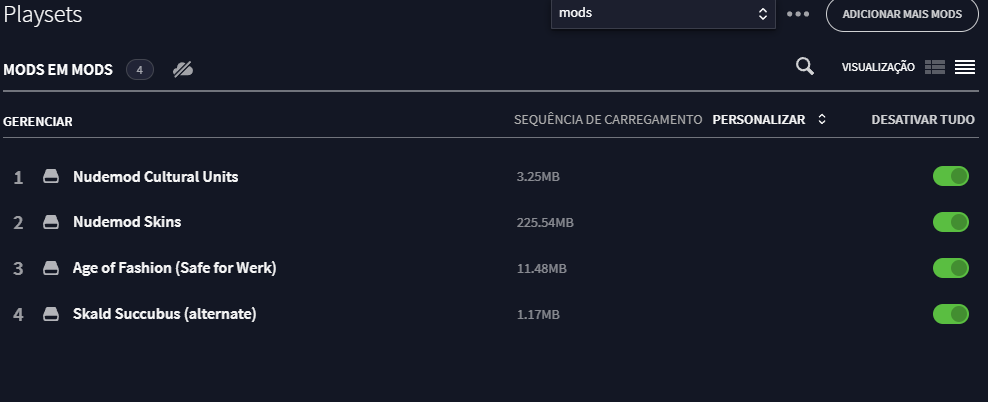Click the local drive icon beside Age of Fashion
The image size is (988, 402).
click(51, 268)
